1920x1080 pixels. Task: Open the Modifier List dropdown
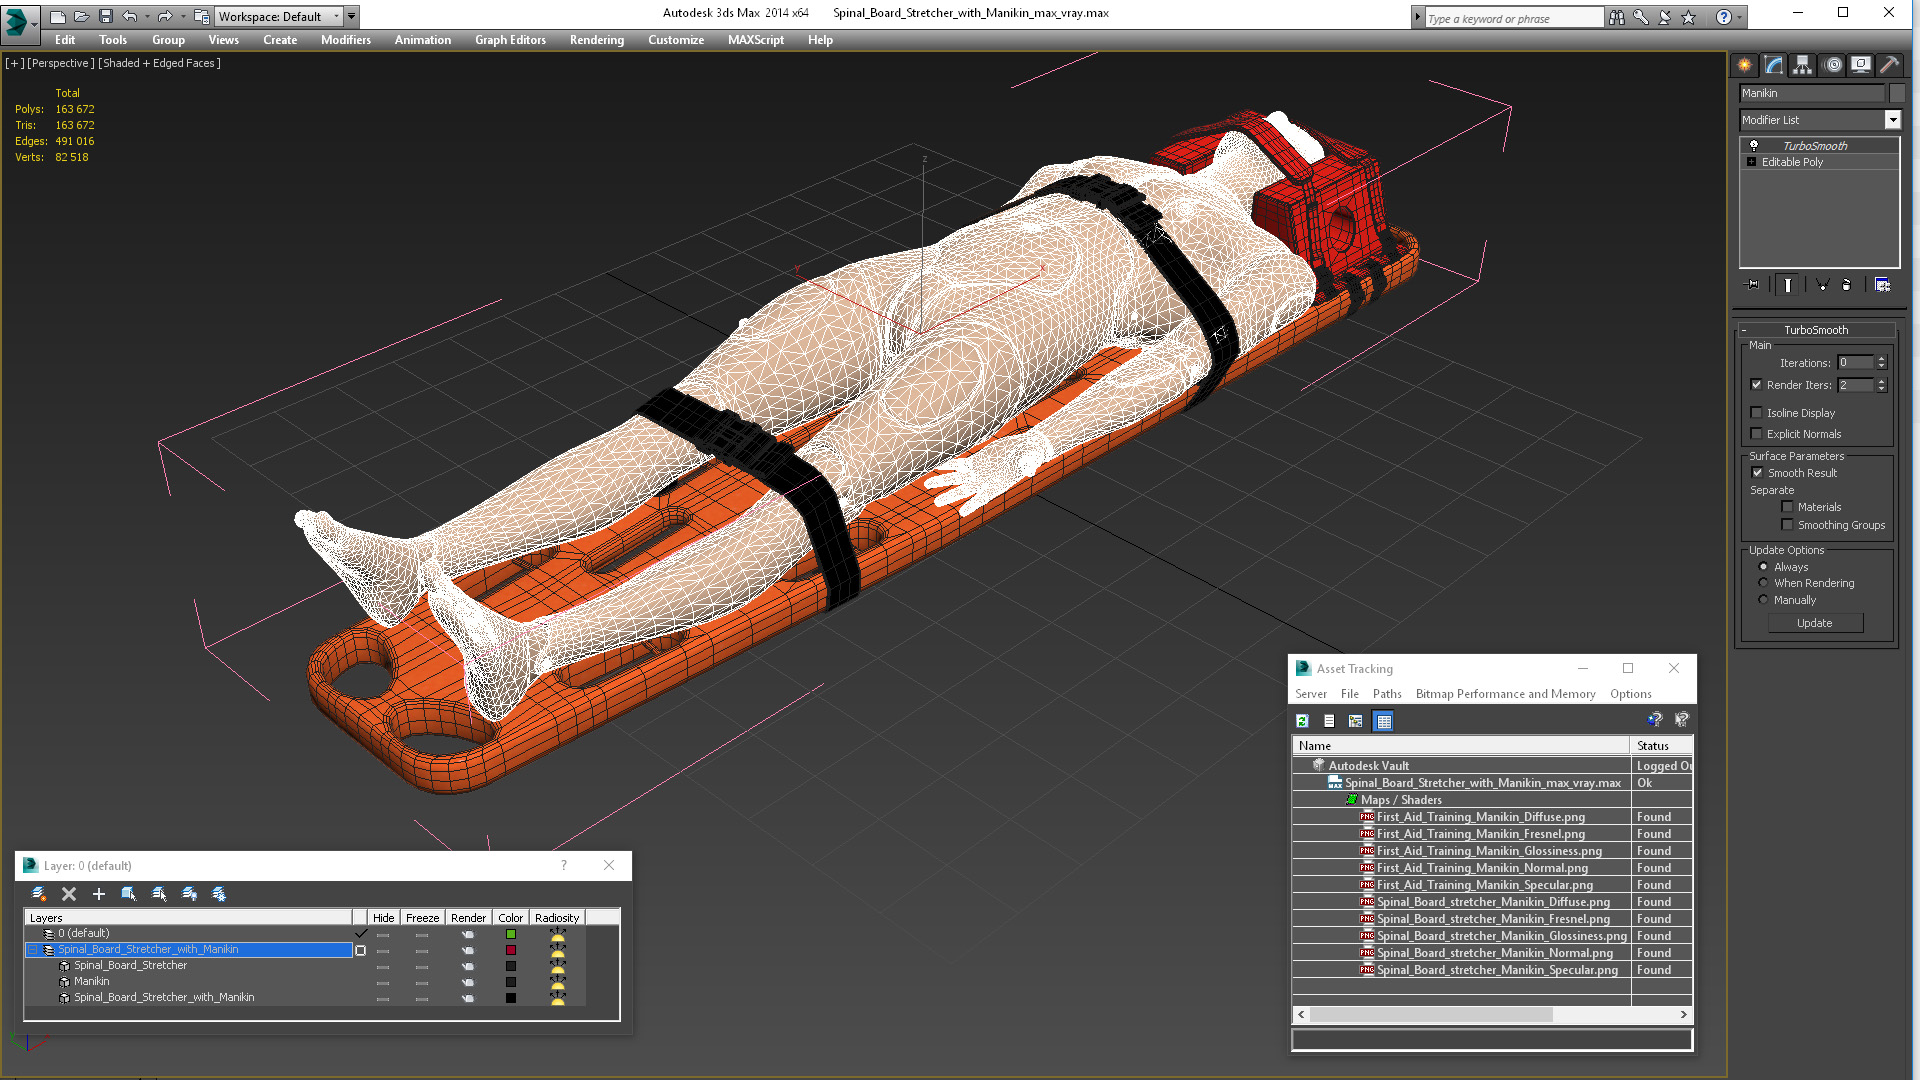[x=1892, y=120]
